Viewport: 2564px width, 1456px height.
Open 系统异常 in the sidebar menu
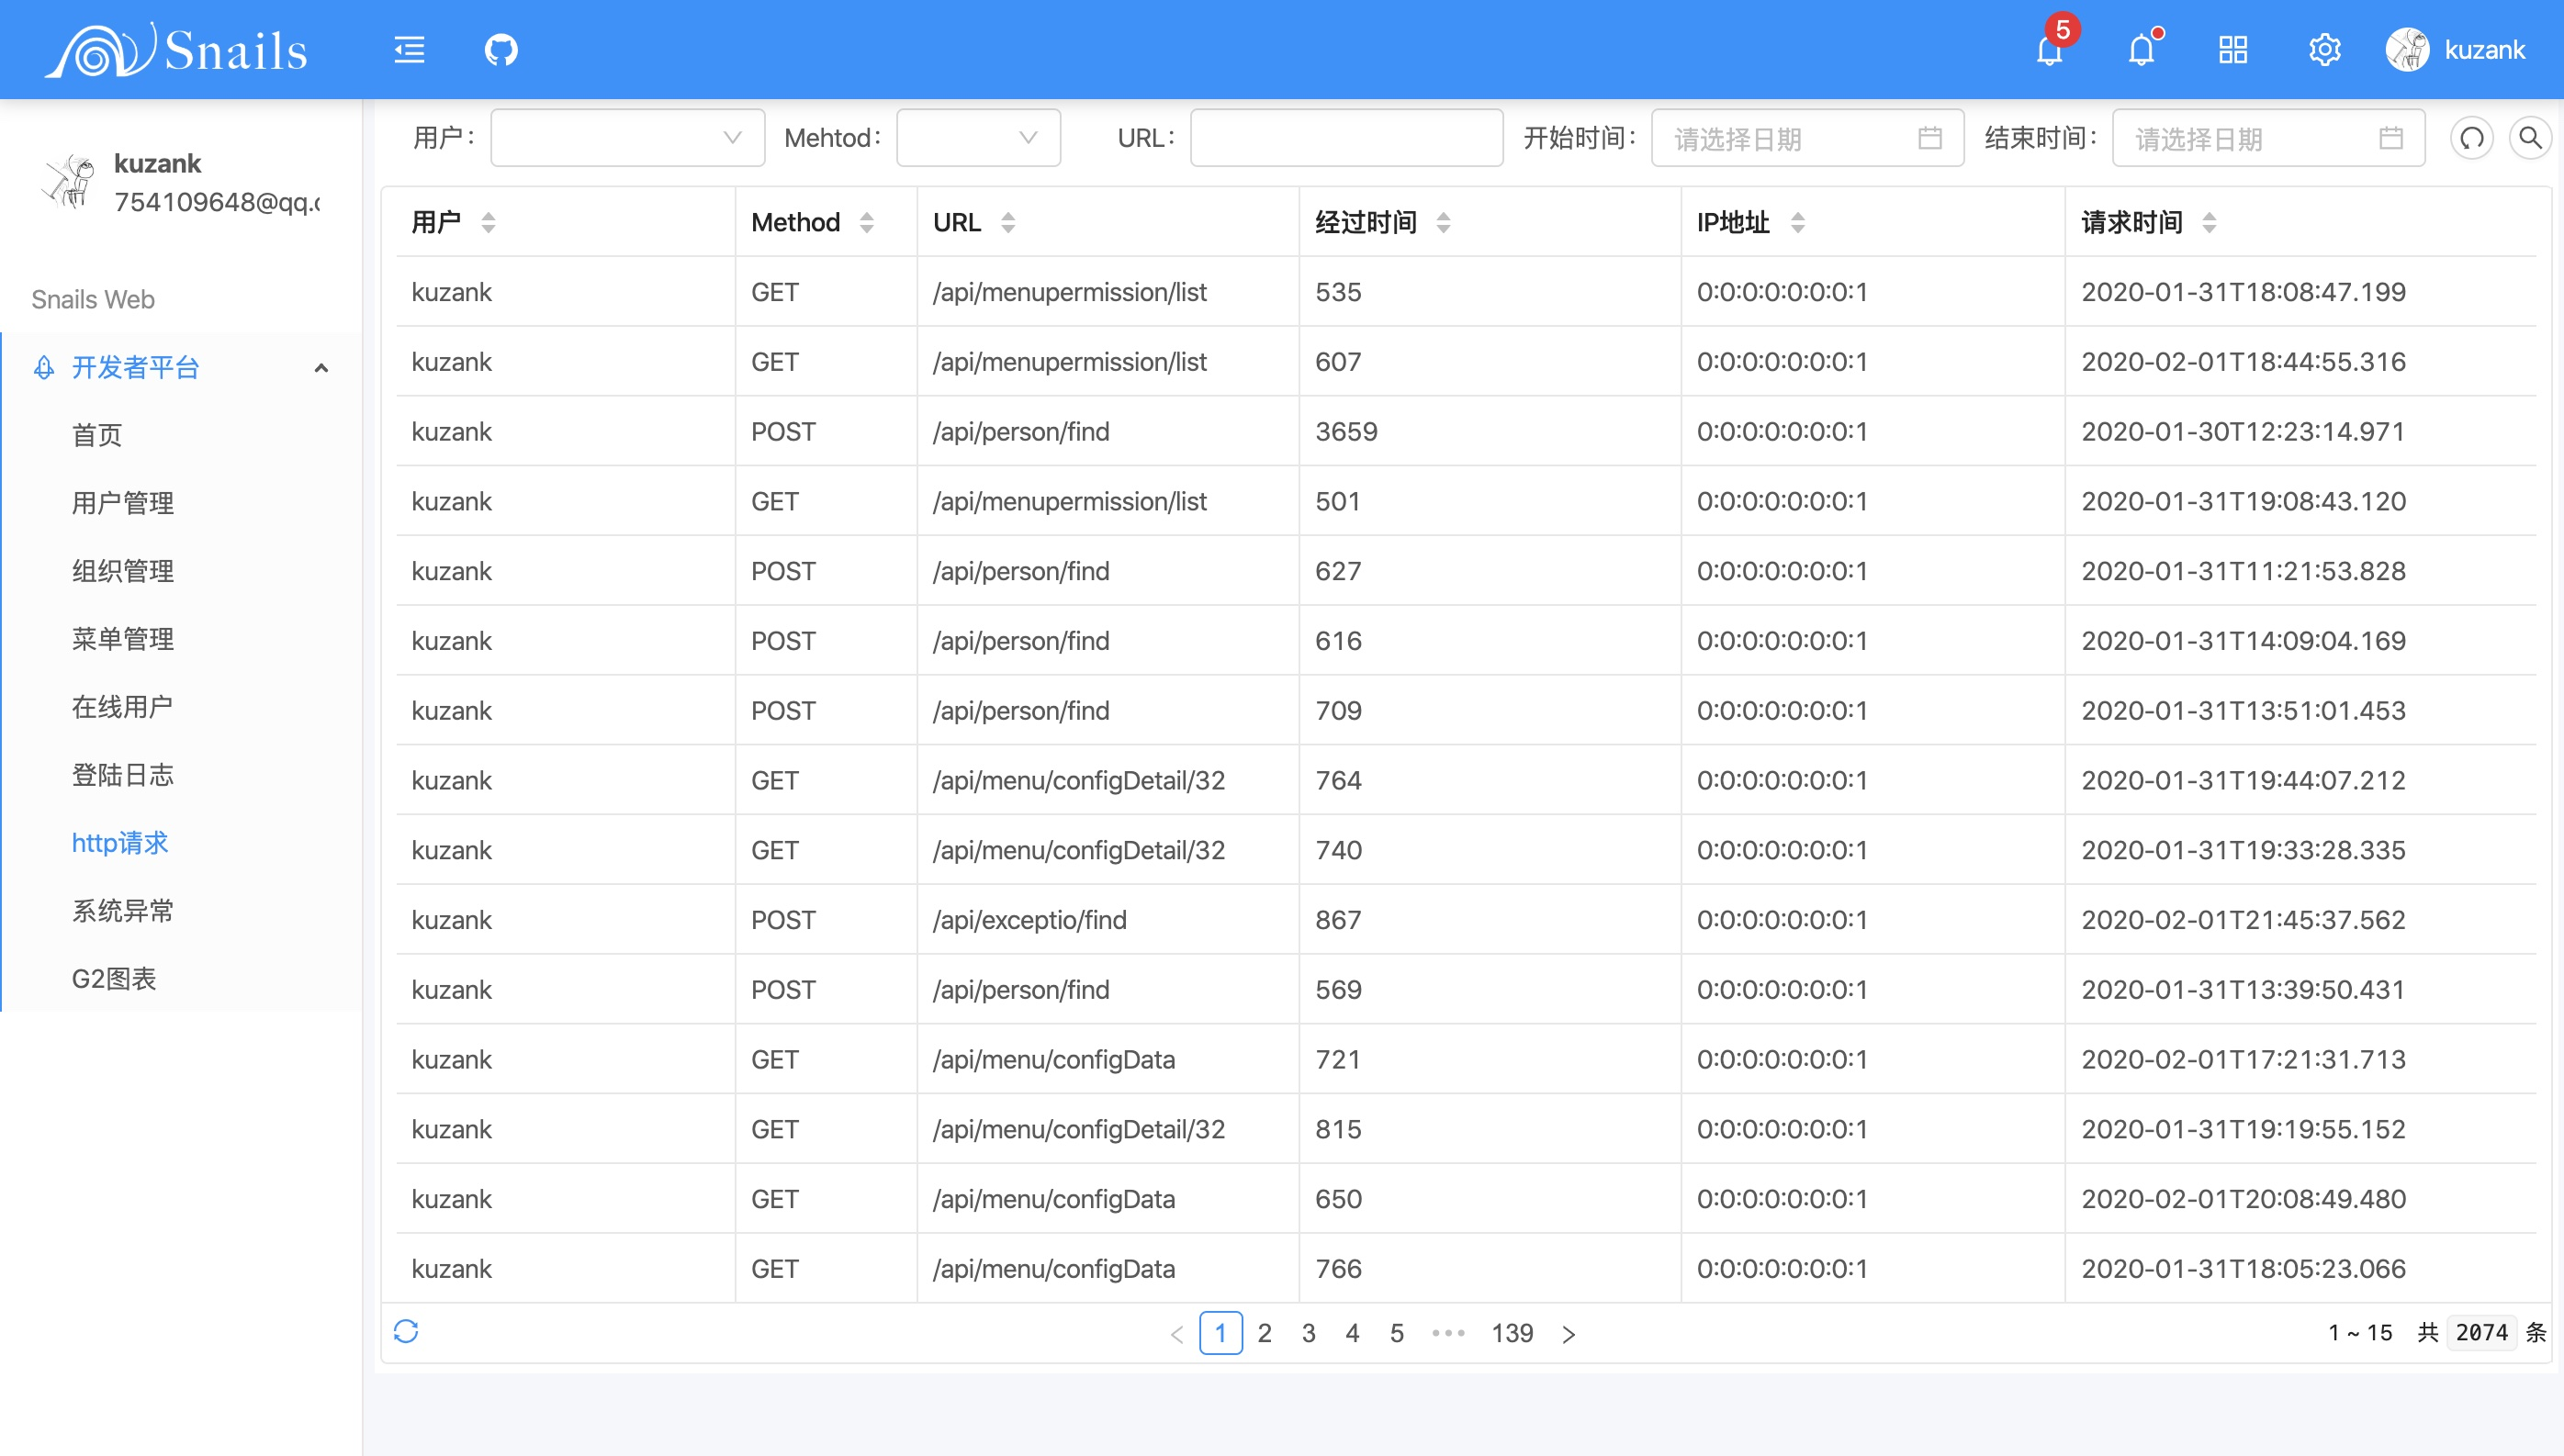[x=122, y=911]
